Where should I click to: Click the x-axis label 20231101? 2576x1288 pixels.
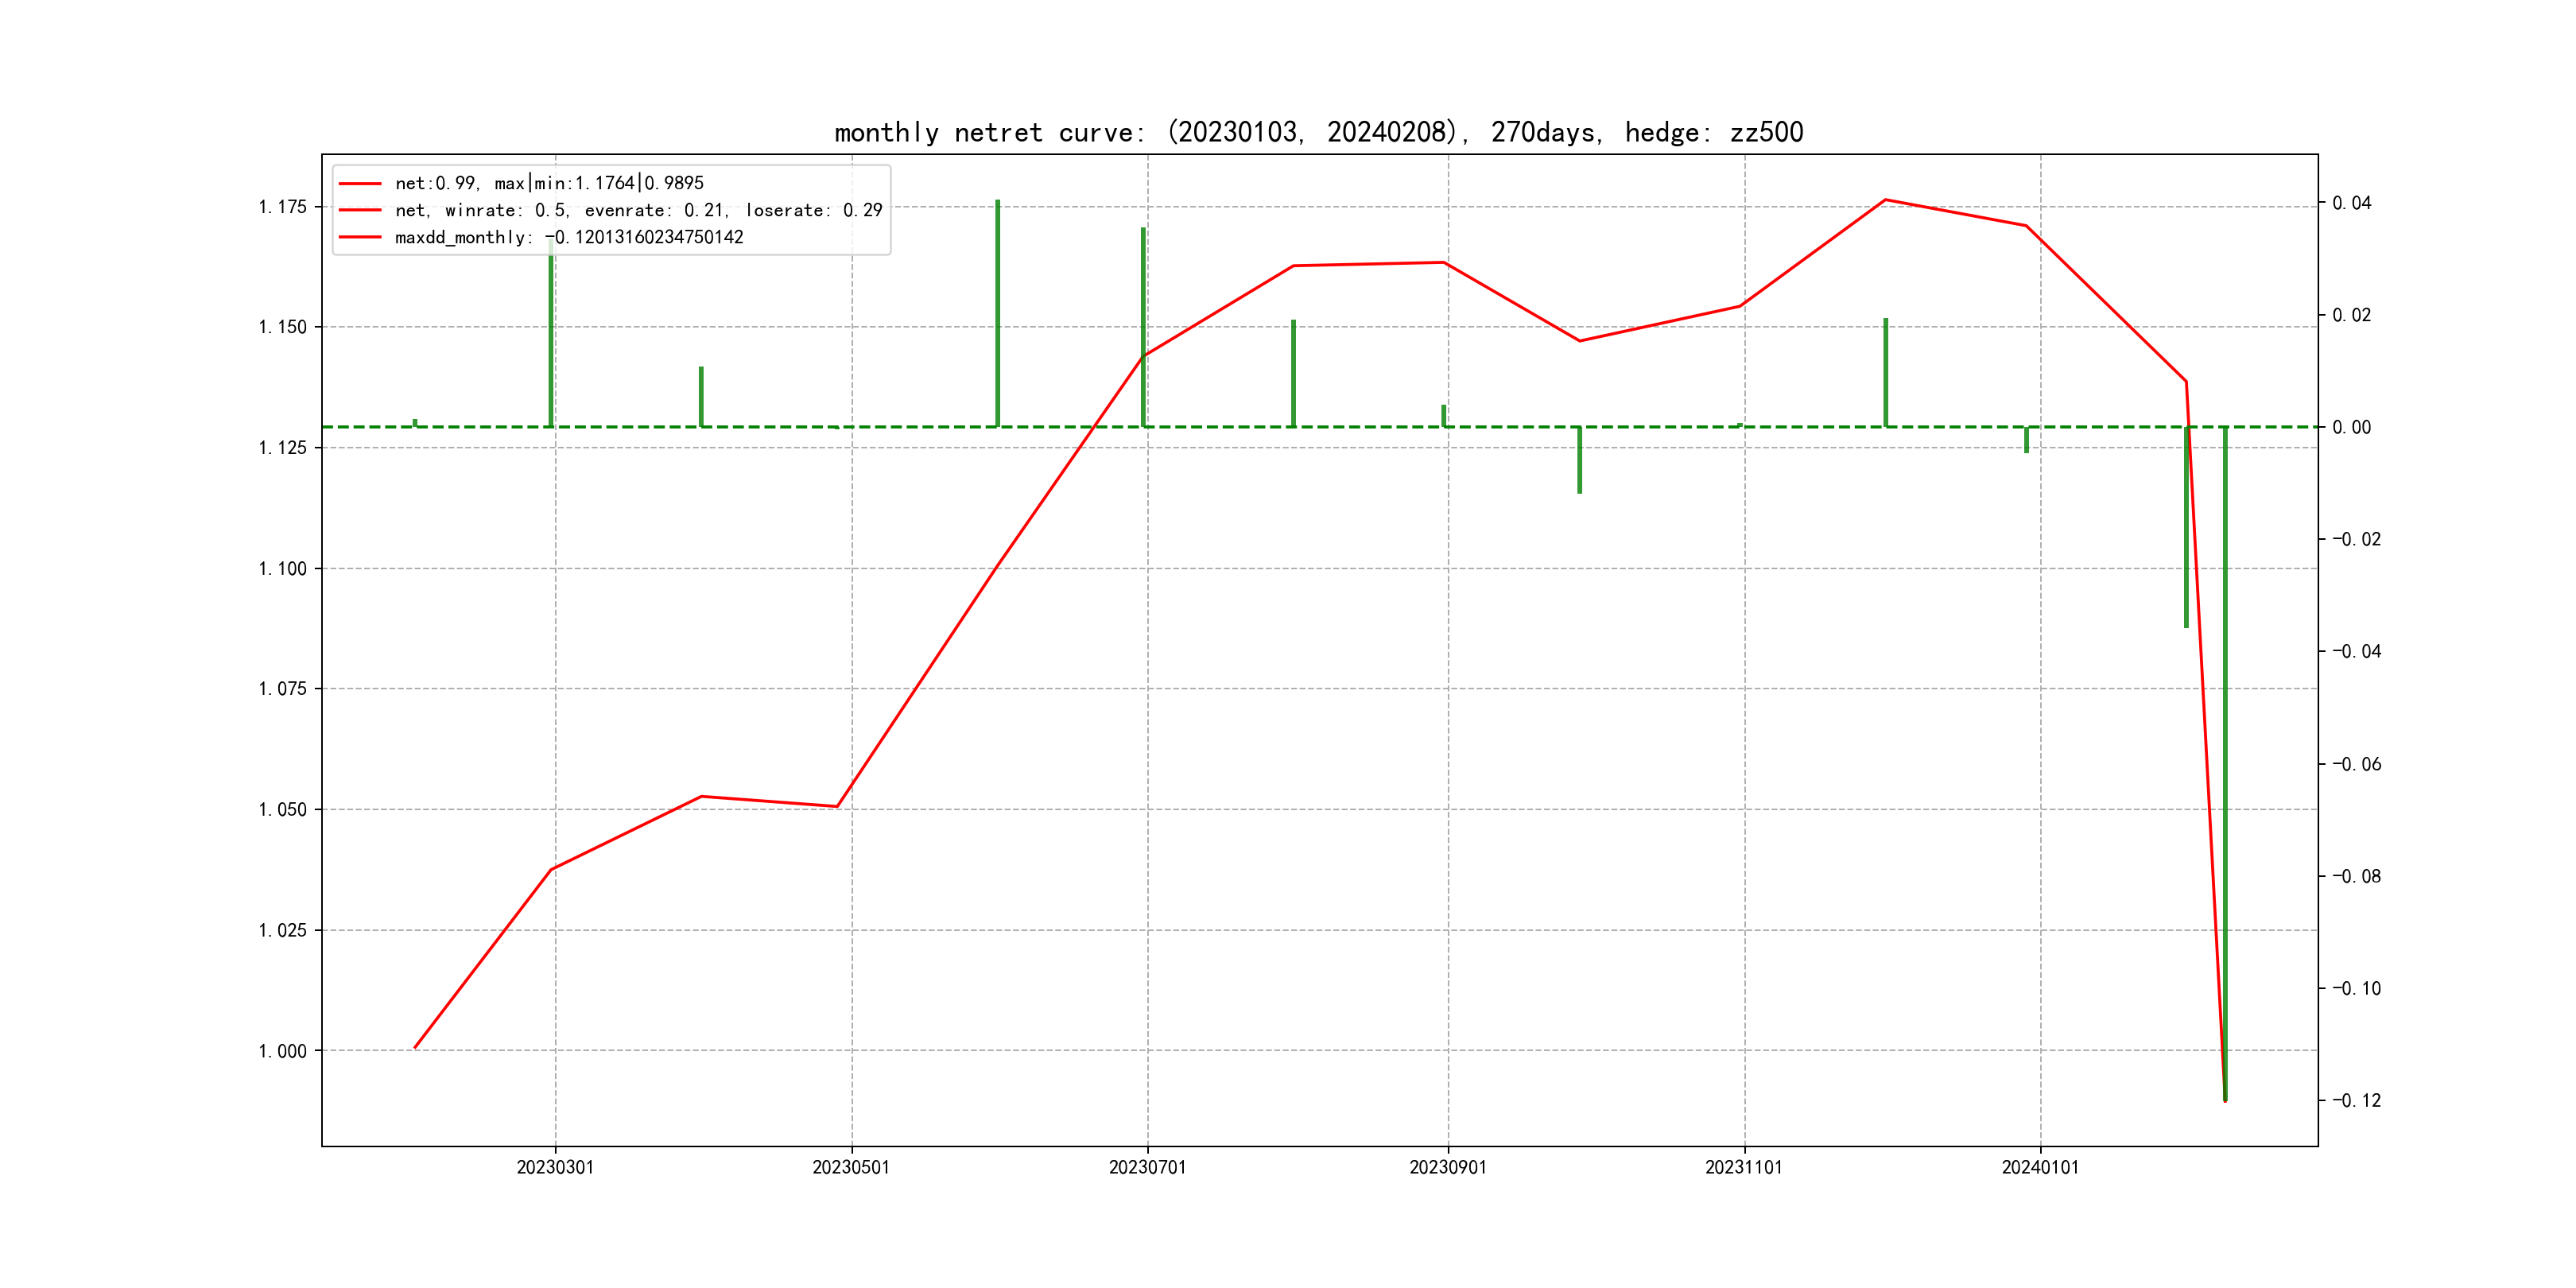[1743, 1168]
